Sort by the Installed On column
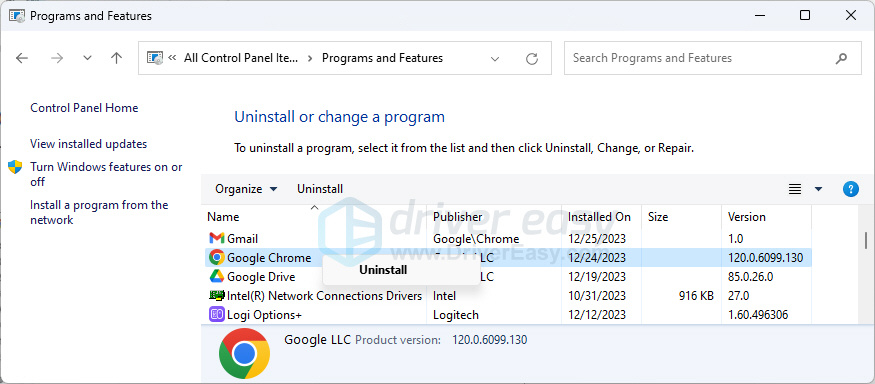The image size is (875, 384). pyautogui.click(x=599, y=217)
